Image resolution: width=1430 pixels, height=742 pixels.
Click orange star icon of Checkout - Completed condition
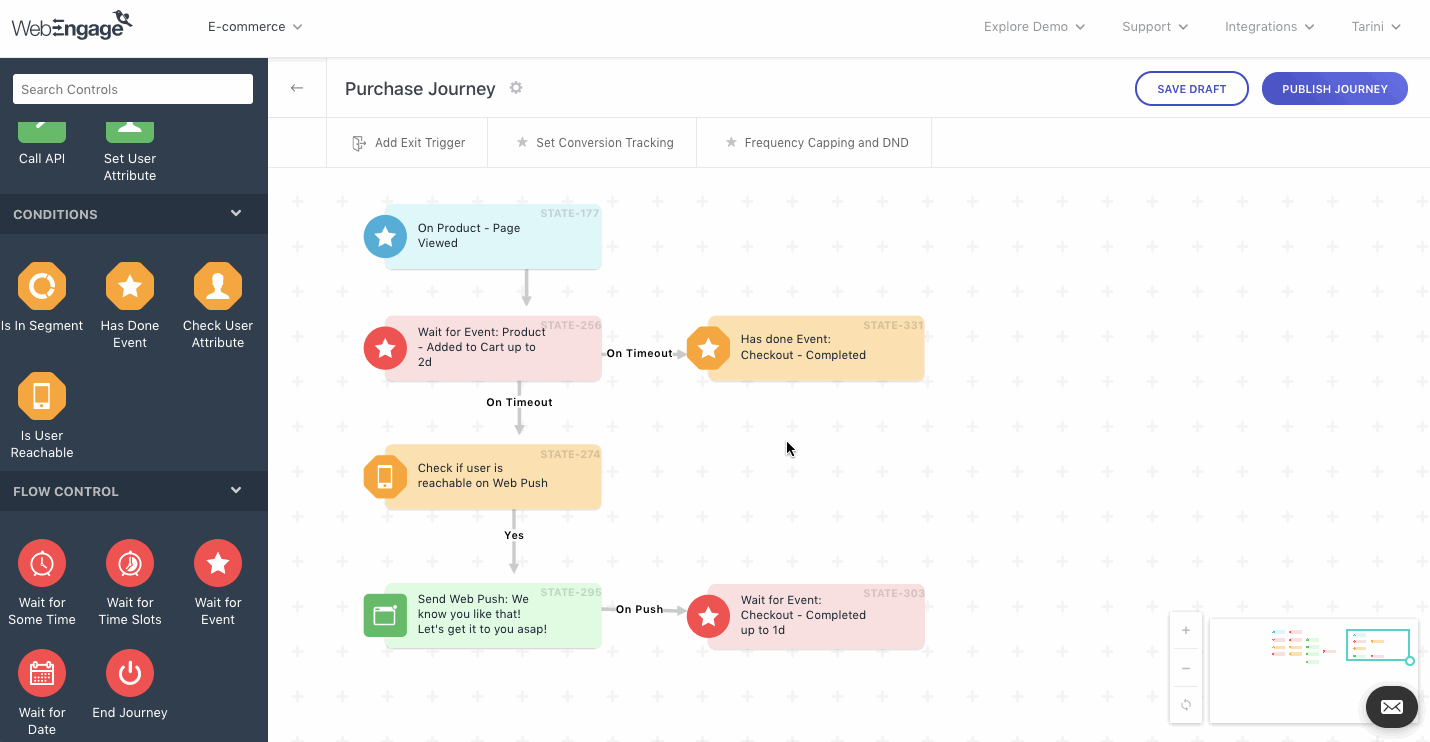tap(708, 348)
